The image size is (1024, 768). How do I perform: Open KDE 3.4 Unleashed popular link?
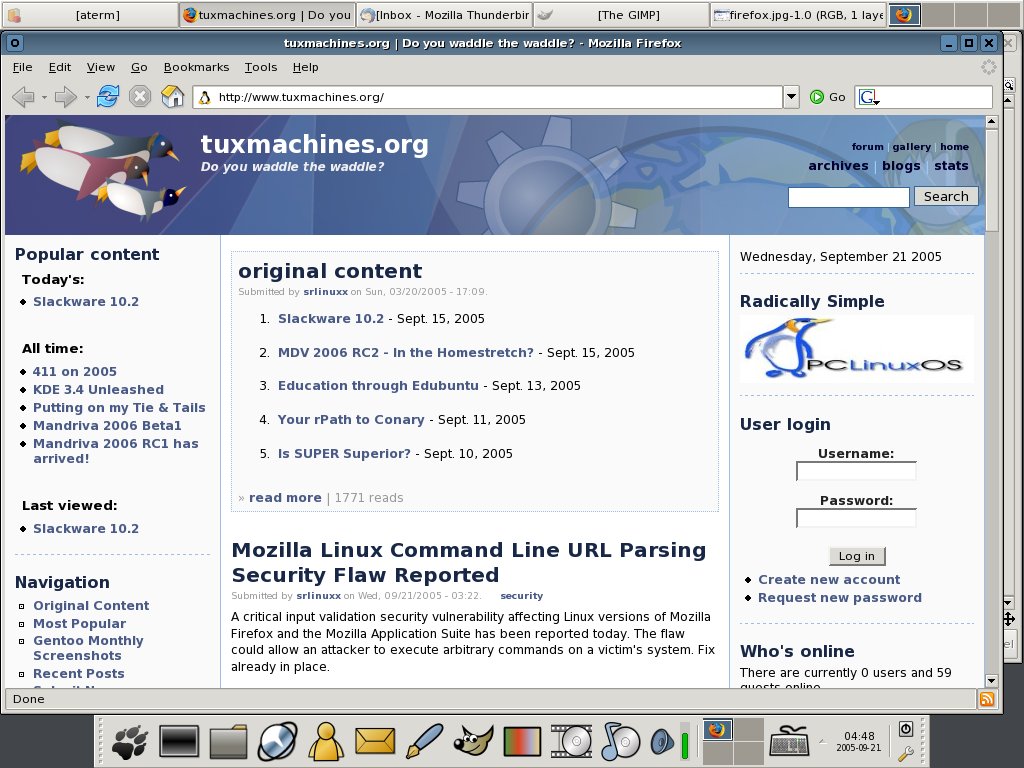click(x=99, y=389)
